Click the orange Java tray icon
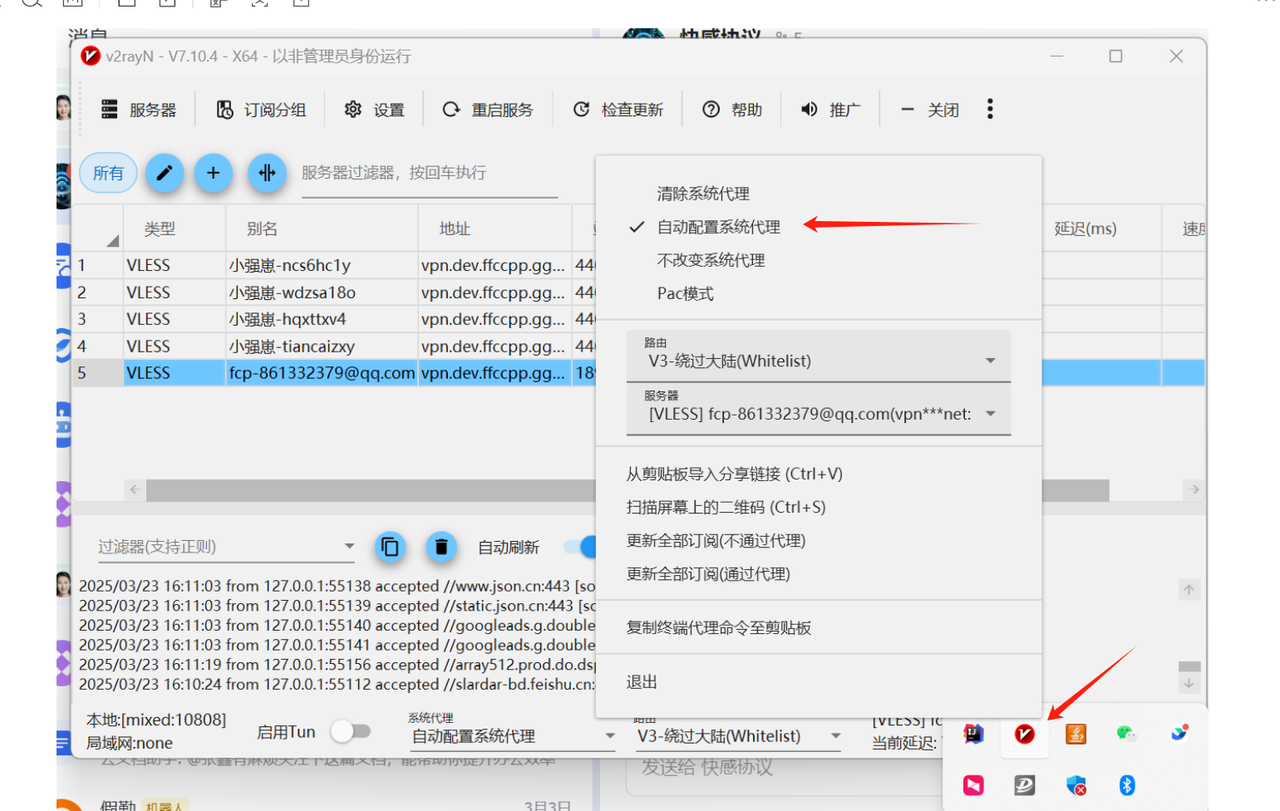The height and width of the screenshot is (811, 1280). coord(1075,735)
